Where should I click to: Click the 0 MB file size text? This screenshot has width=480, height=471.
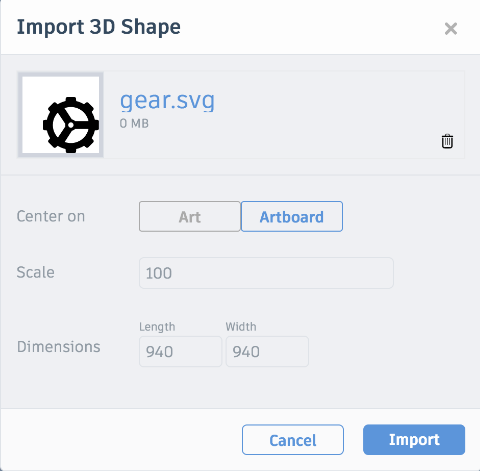134,124
